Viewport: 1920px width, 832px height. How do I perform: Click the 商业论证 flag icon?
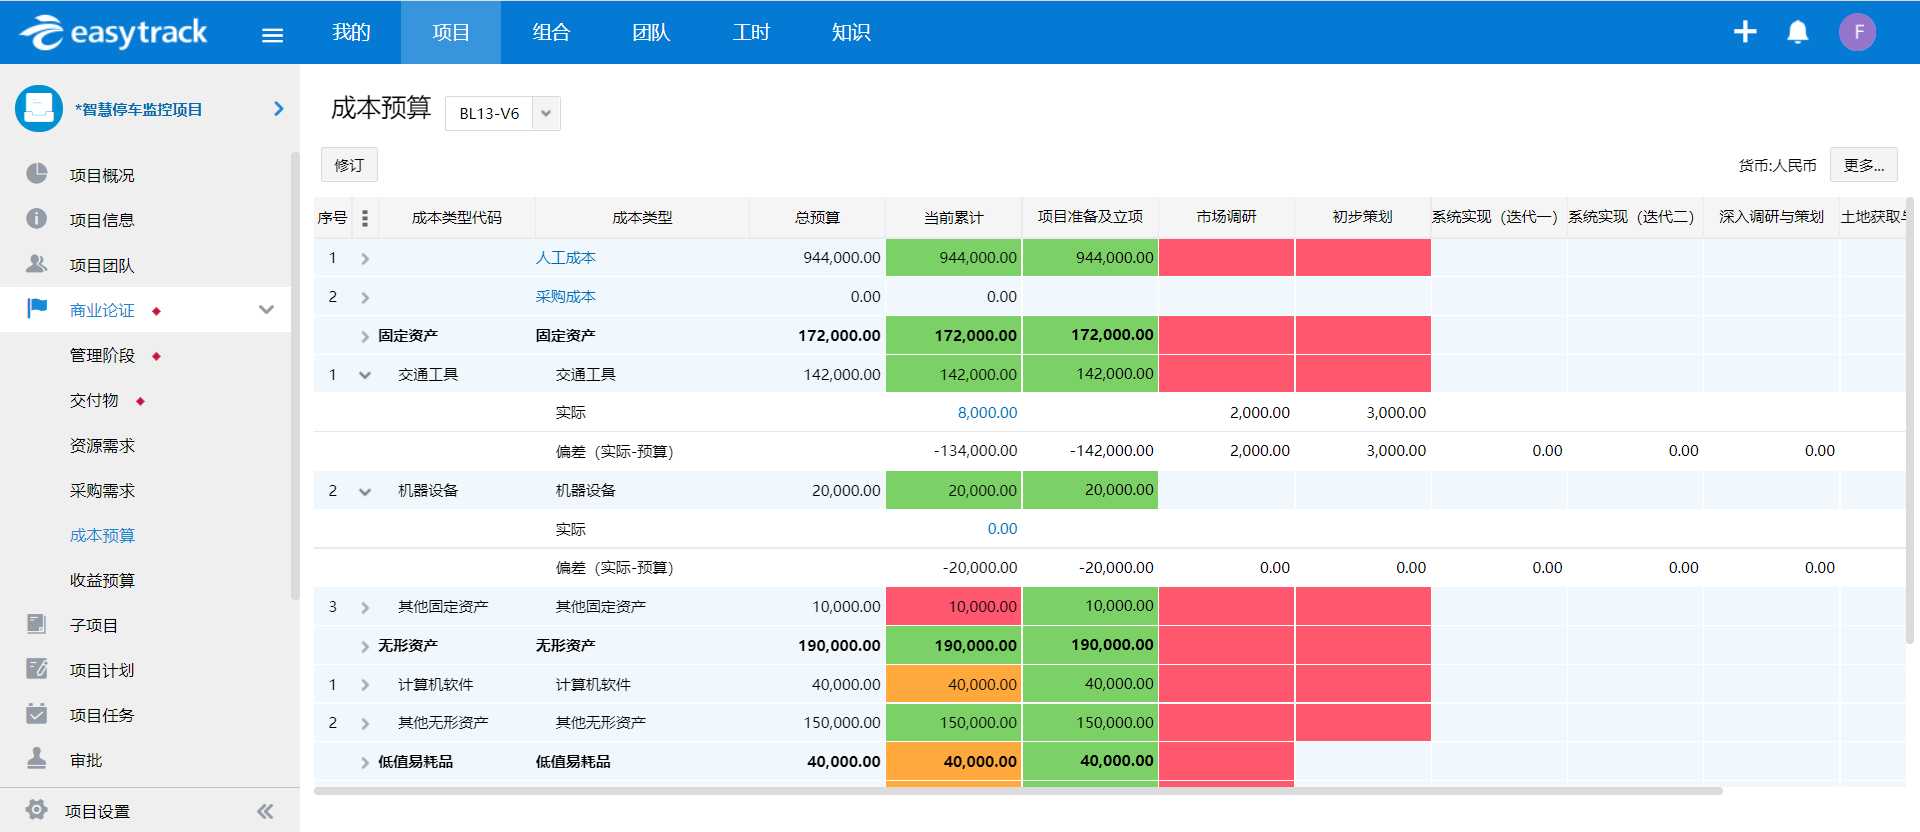tap(37, 308)
